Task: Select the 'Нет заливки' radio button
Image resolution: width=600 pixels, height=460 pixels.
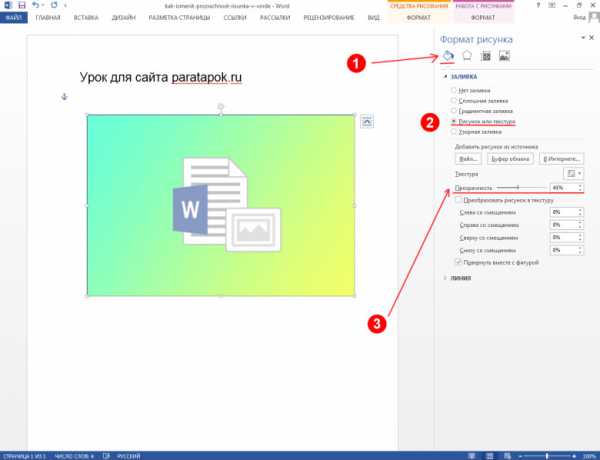Action: (x=453, y=90)
